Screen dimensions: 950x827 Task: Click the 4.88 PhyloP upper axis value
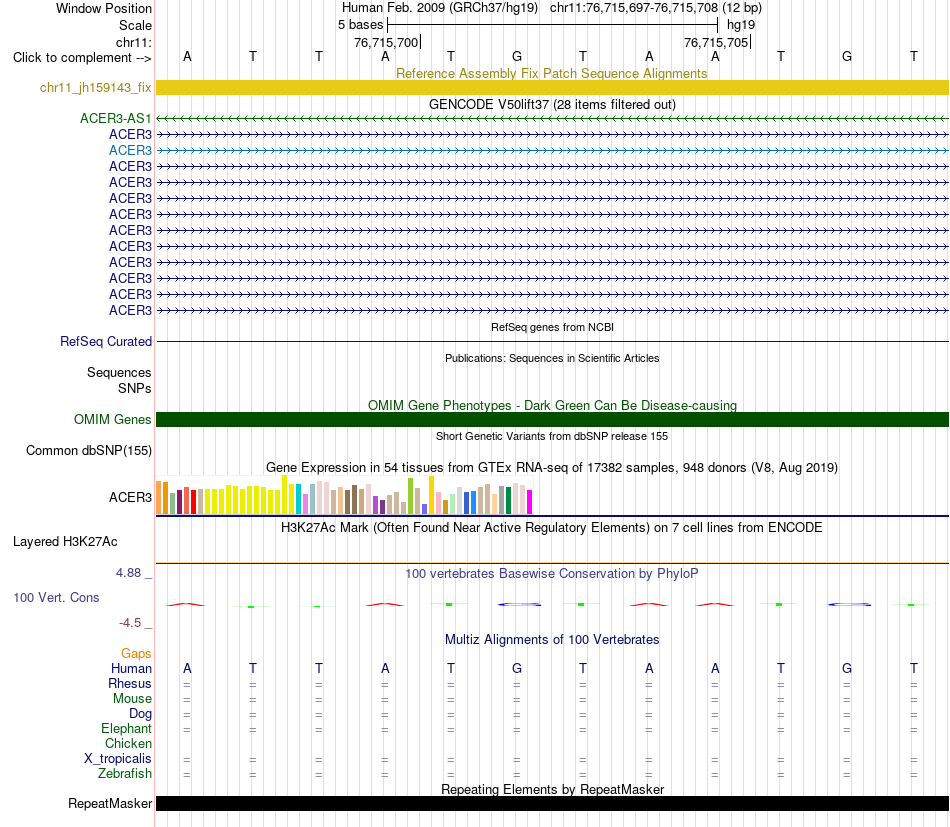click(128, 573)
